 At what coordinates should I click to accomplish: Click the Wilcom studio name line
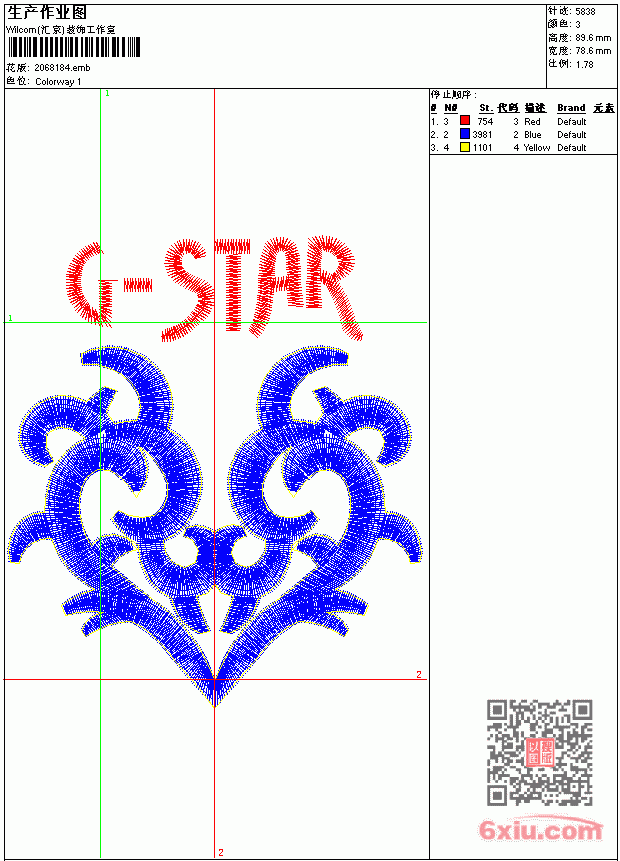pos(60,30)
